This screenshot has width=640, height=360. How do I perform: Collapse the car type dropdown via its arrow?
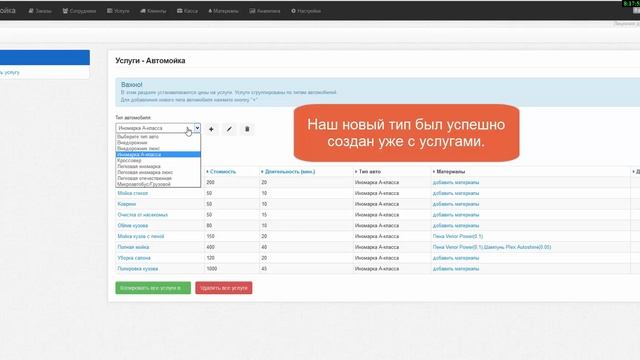click(197, 128)
